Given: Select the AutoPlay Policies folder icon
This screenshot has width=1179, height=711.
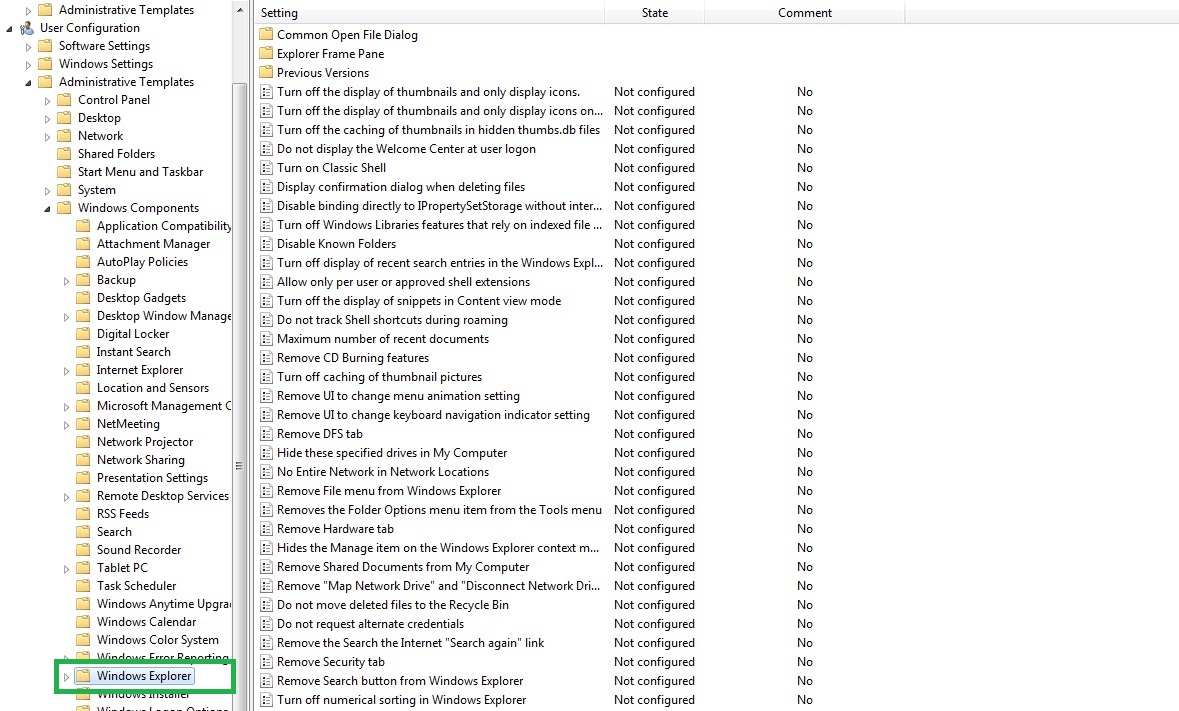Looking at the screenshot, I should click(x=83, y=261).
